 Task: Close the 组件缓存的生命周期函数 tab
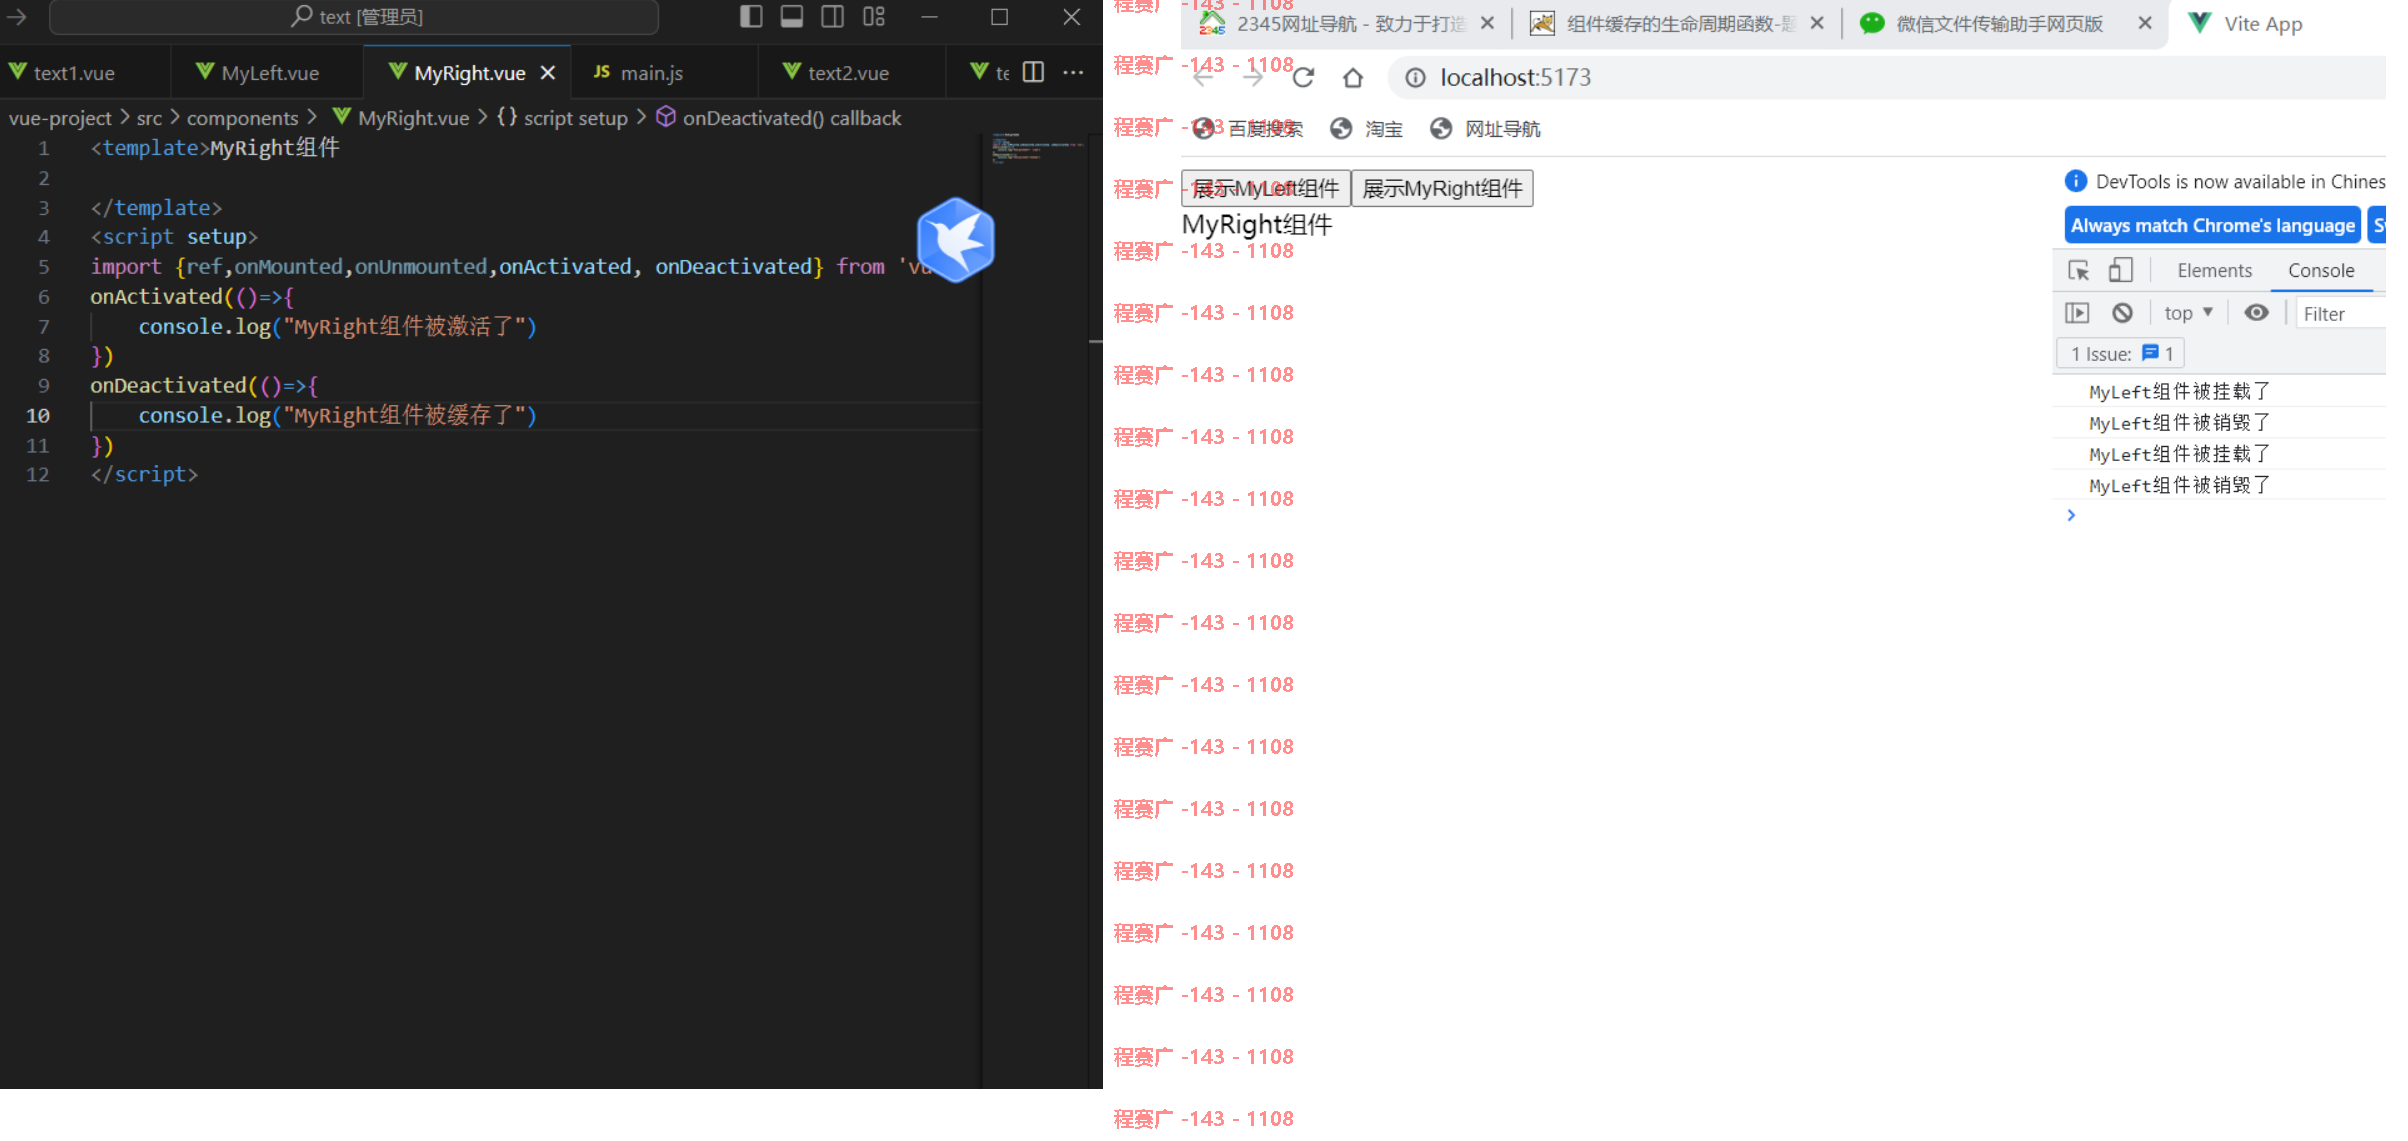pos(1817,23)
